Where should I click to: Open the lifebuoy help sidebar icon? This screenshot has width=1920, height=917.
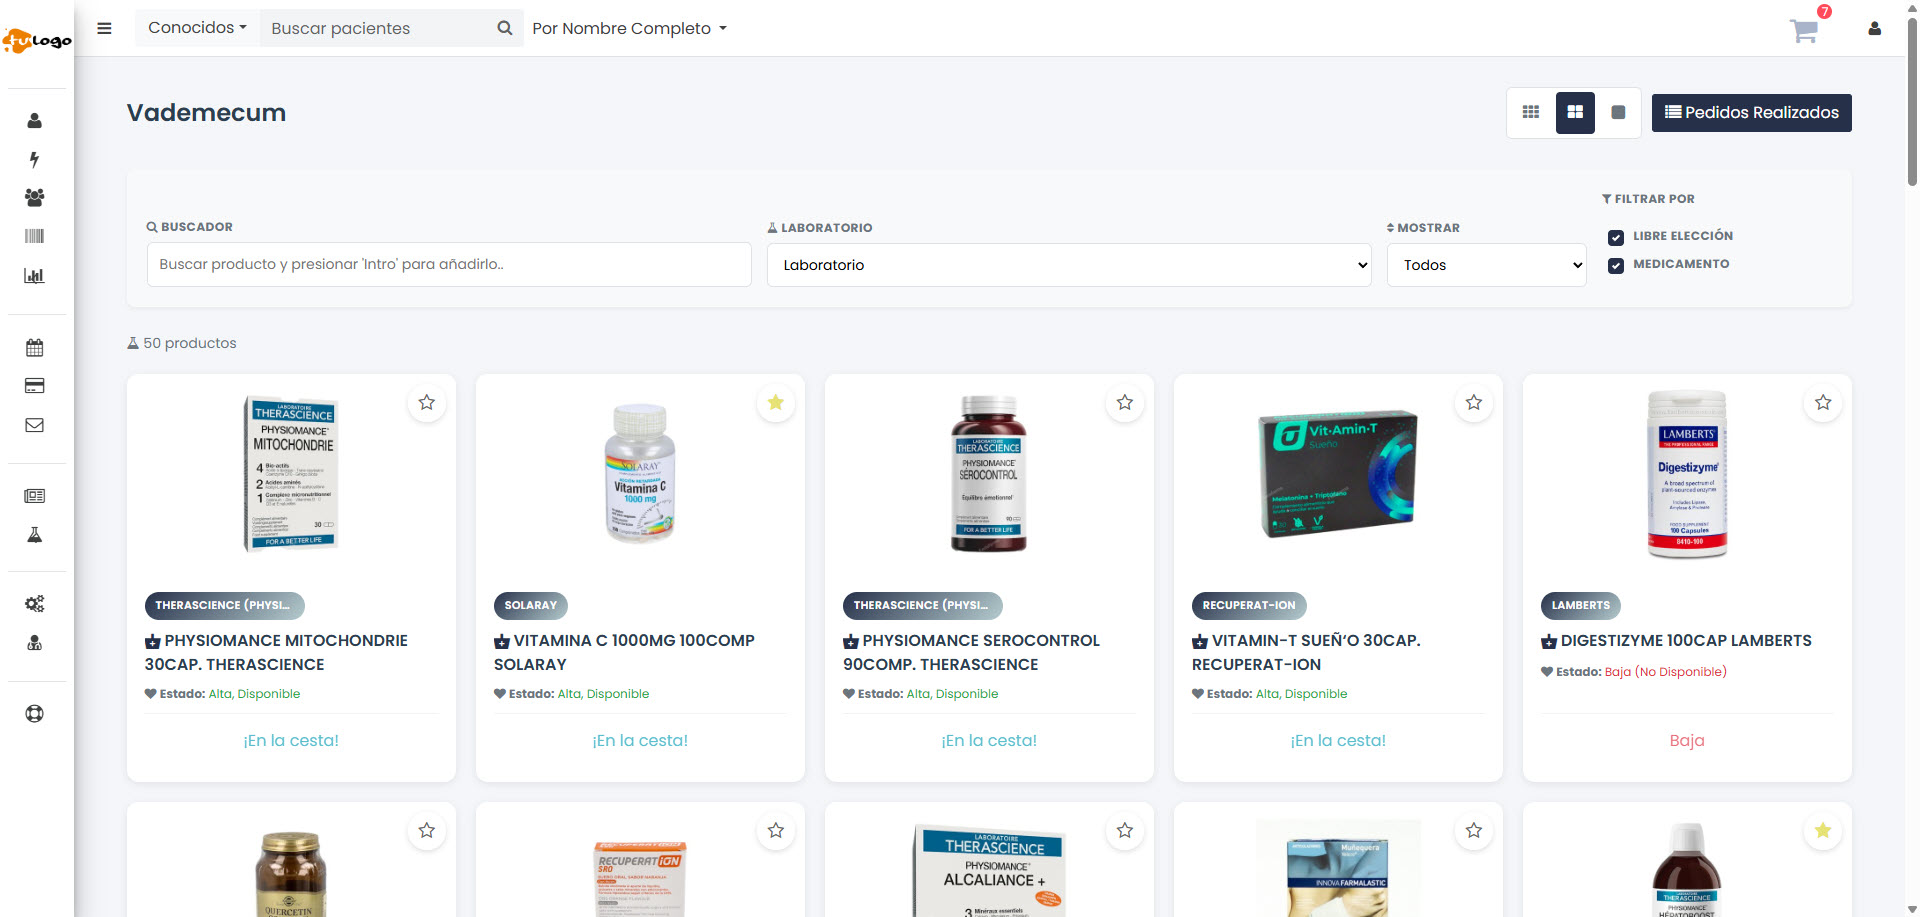point(35,714)
